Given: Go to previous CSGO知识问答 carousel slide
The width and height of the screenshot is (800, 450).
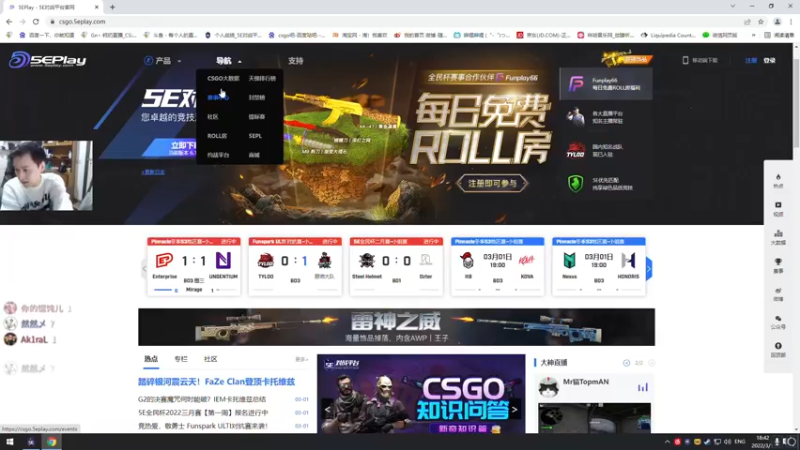Looking at the screenshot, I should 328,410.
